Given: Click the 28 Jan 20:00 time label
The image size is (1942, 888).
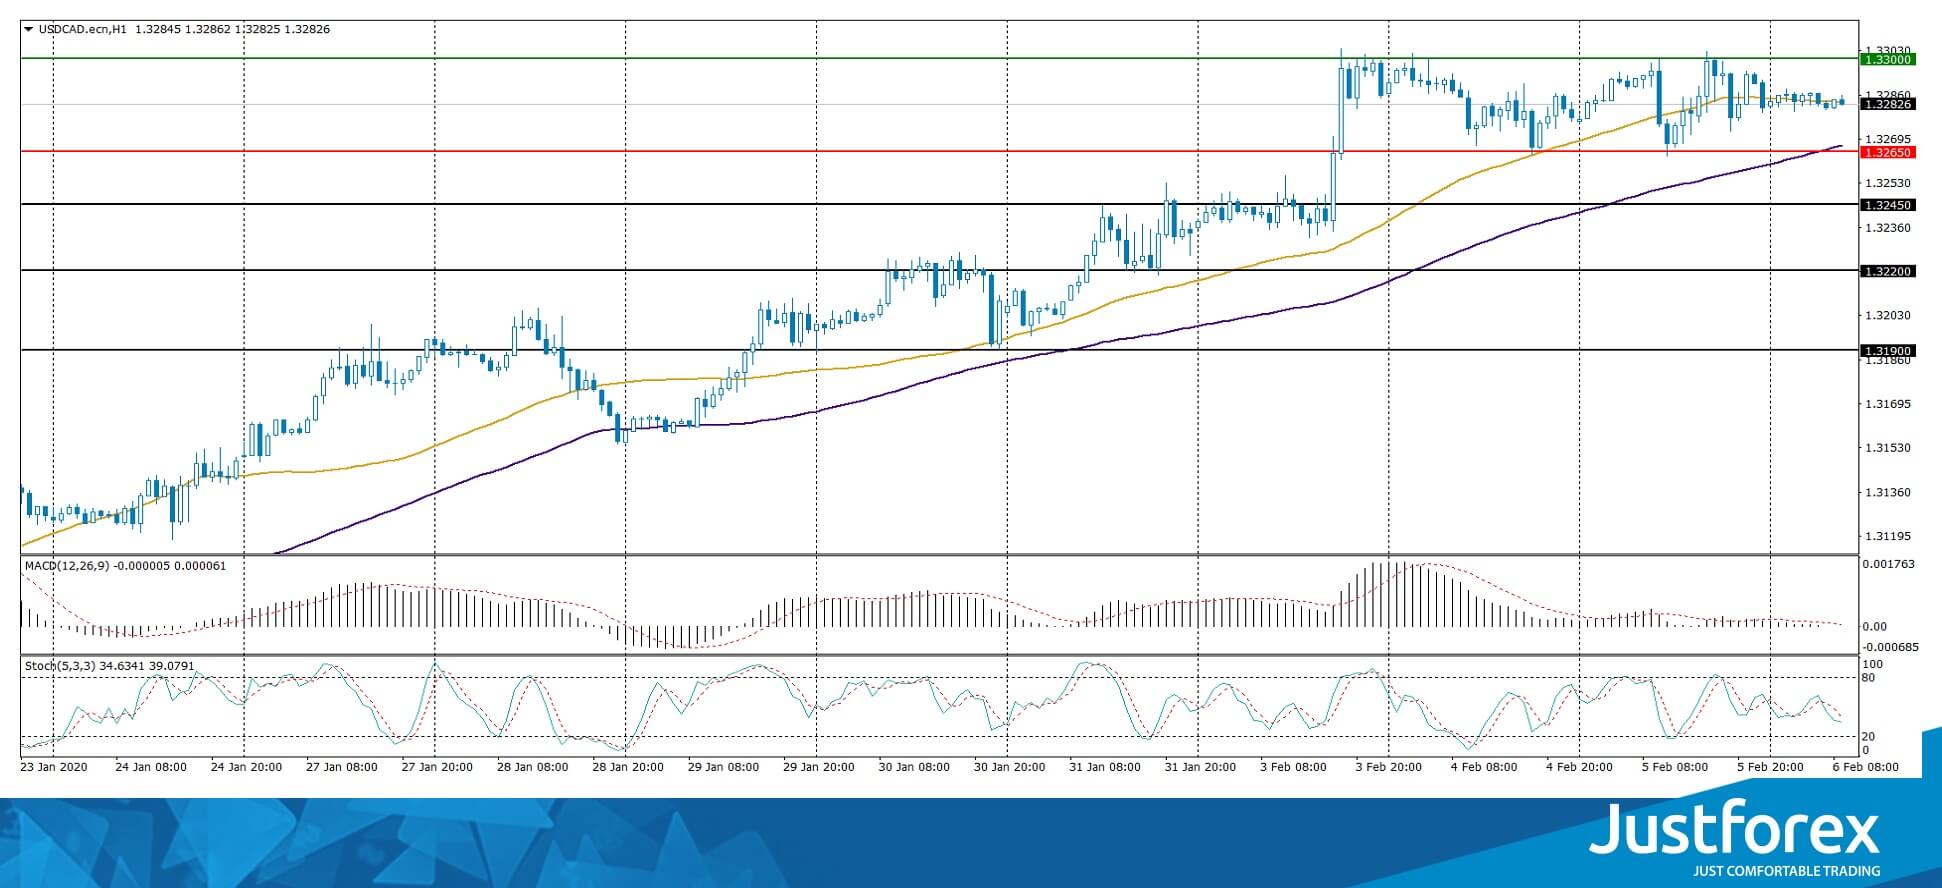Looking at the screenshot, I should pyautogui.click(x=628, y=767).
